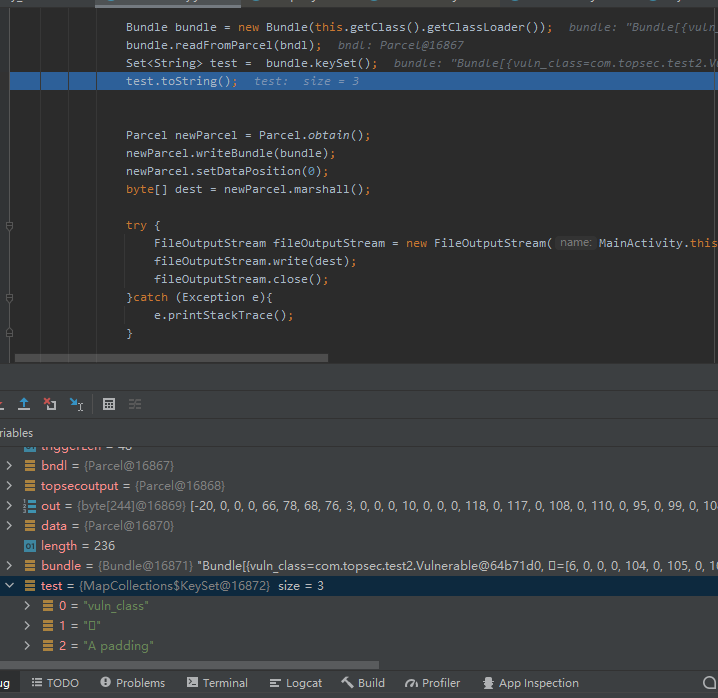This screenshot has height=698, width=718.
Task: Open the TODO tool window tab
Action: point(55,683)
